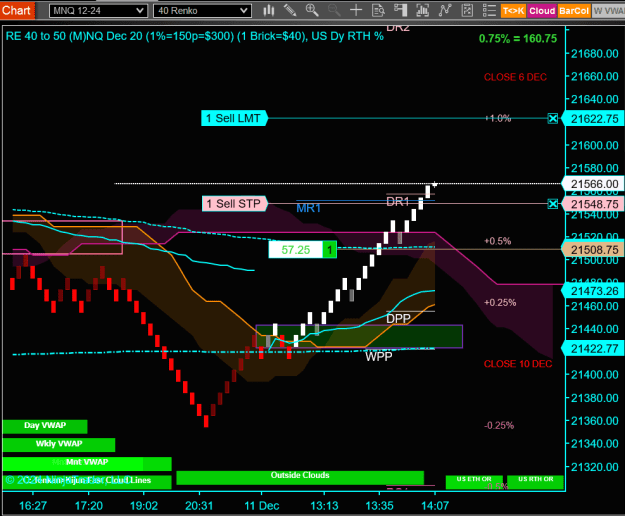625x516 pixels.
Task: Click the 14:07 time axis label
Action: click(435, 506)
